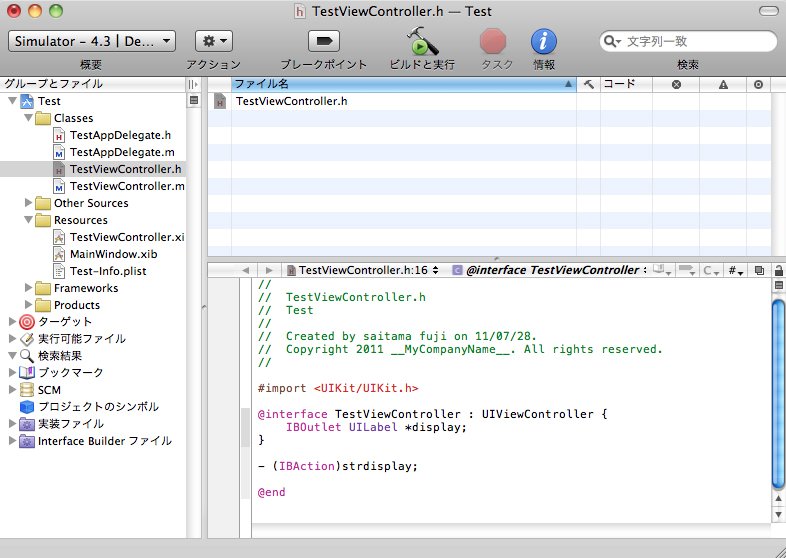Click the 実行可能ファイル icon
Screen dimensions: 786x558
tap(27, 339)
